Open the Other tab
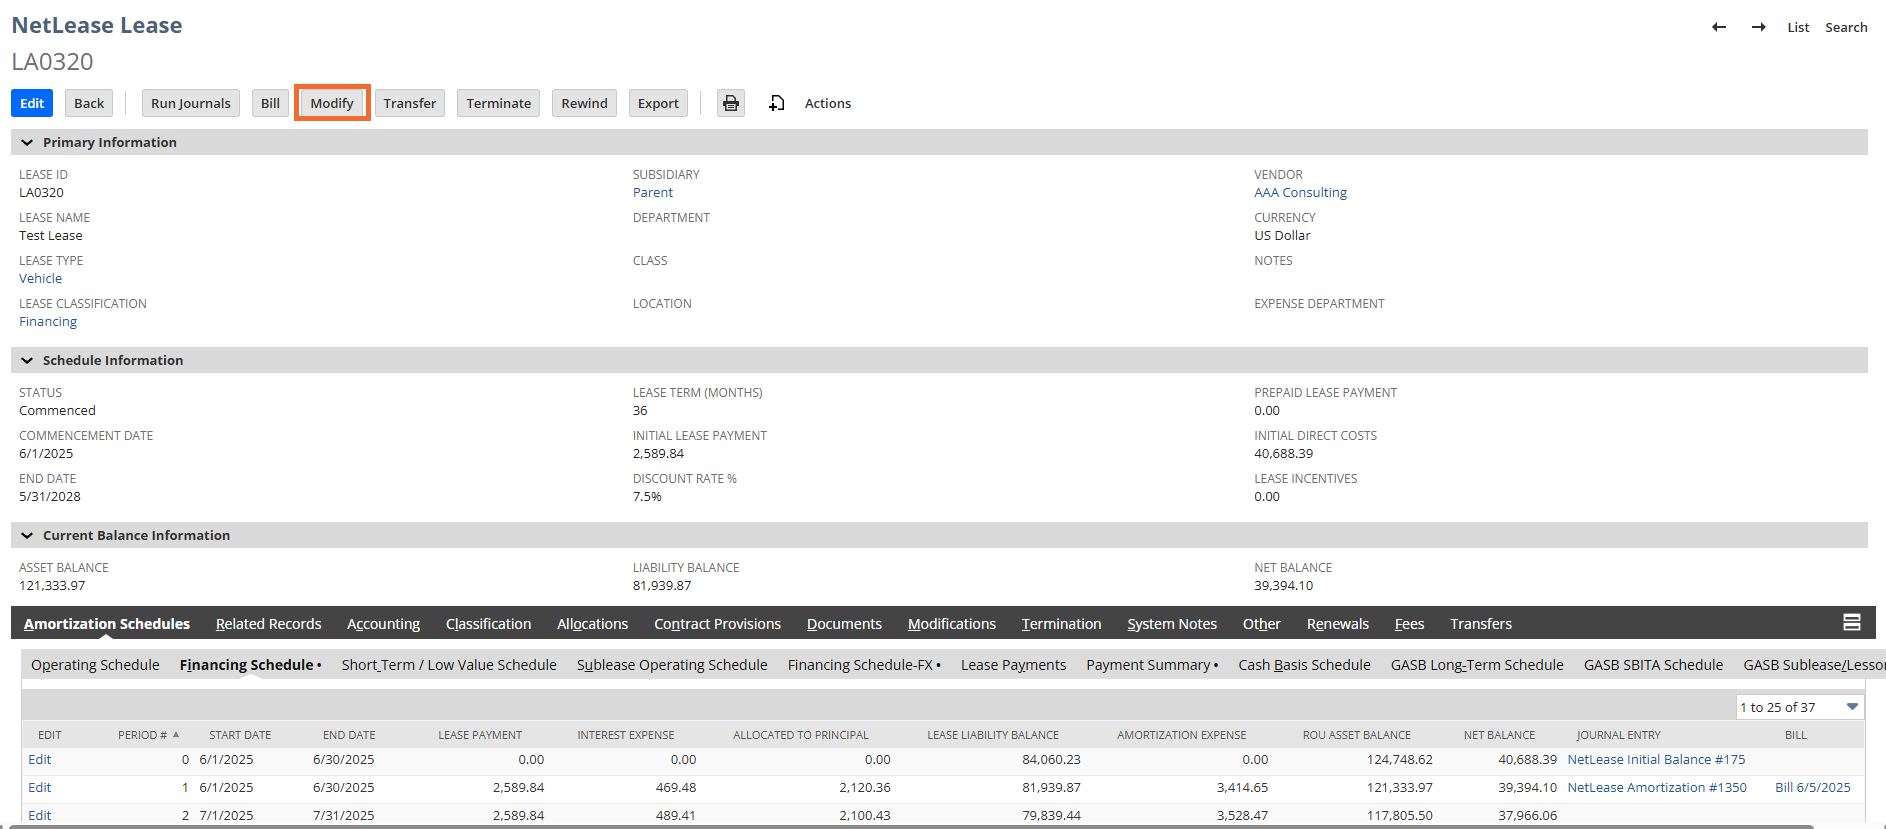1886x829 pixels. pyautogui.click(x=1261, y=623)
